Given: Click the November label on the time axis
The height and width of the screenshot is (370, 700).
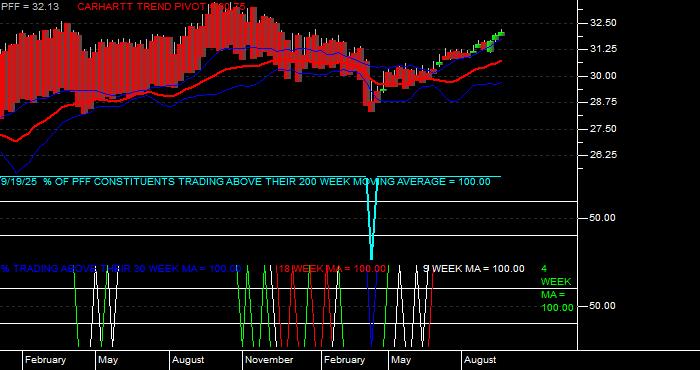Looking at the screenshot, I should click(269, 360).
